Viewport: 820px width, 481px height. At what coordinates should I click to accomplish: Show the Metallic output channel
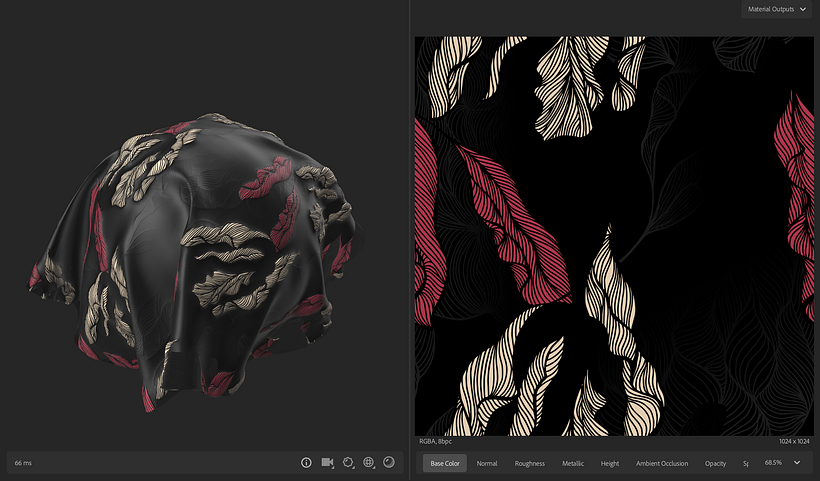click(573, 463)
